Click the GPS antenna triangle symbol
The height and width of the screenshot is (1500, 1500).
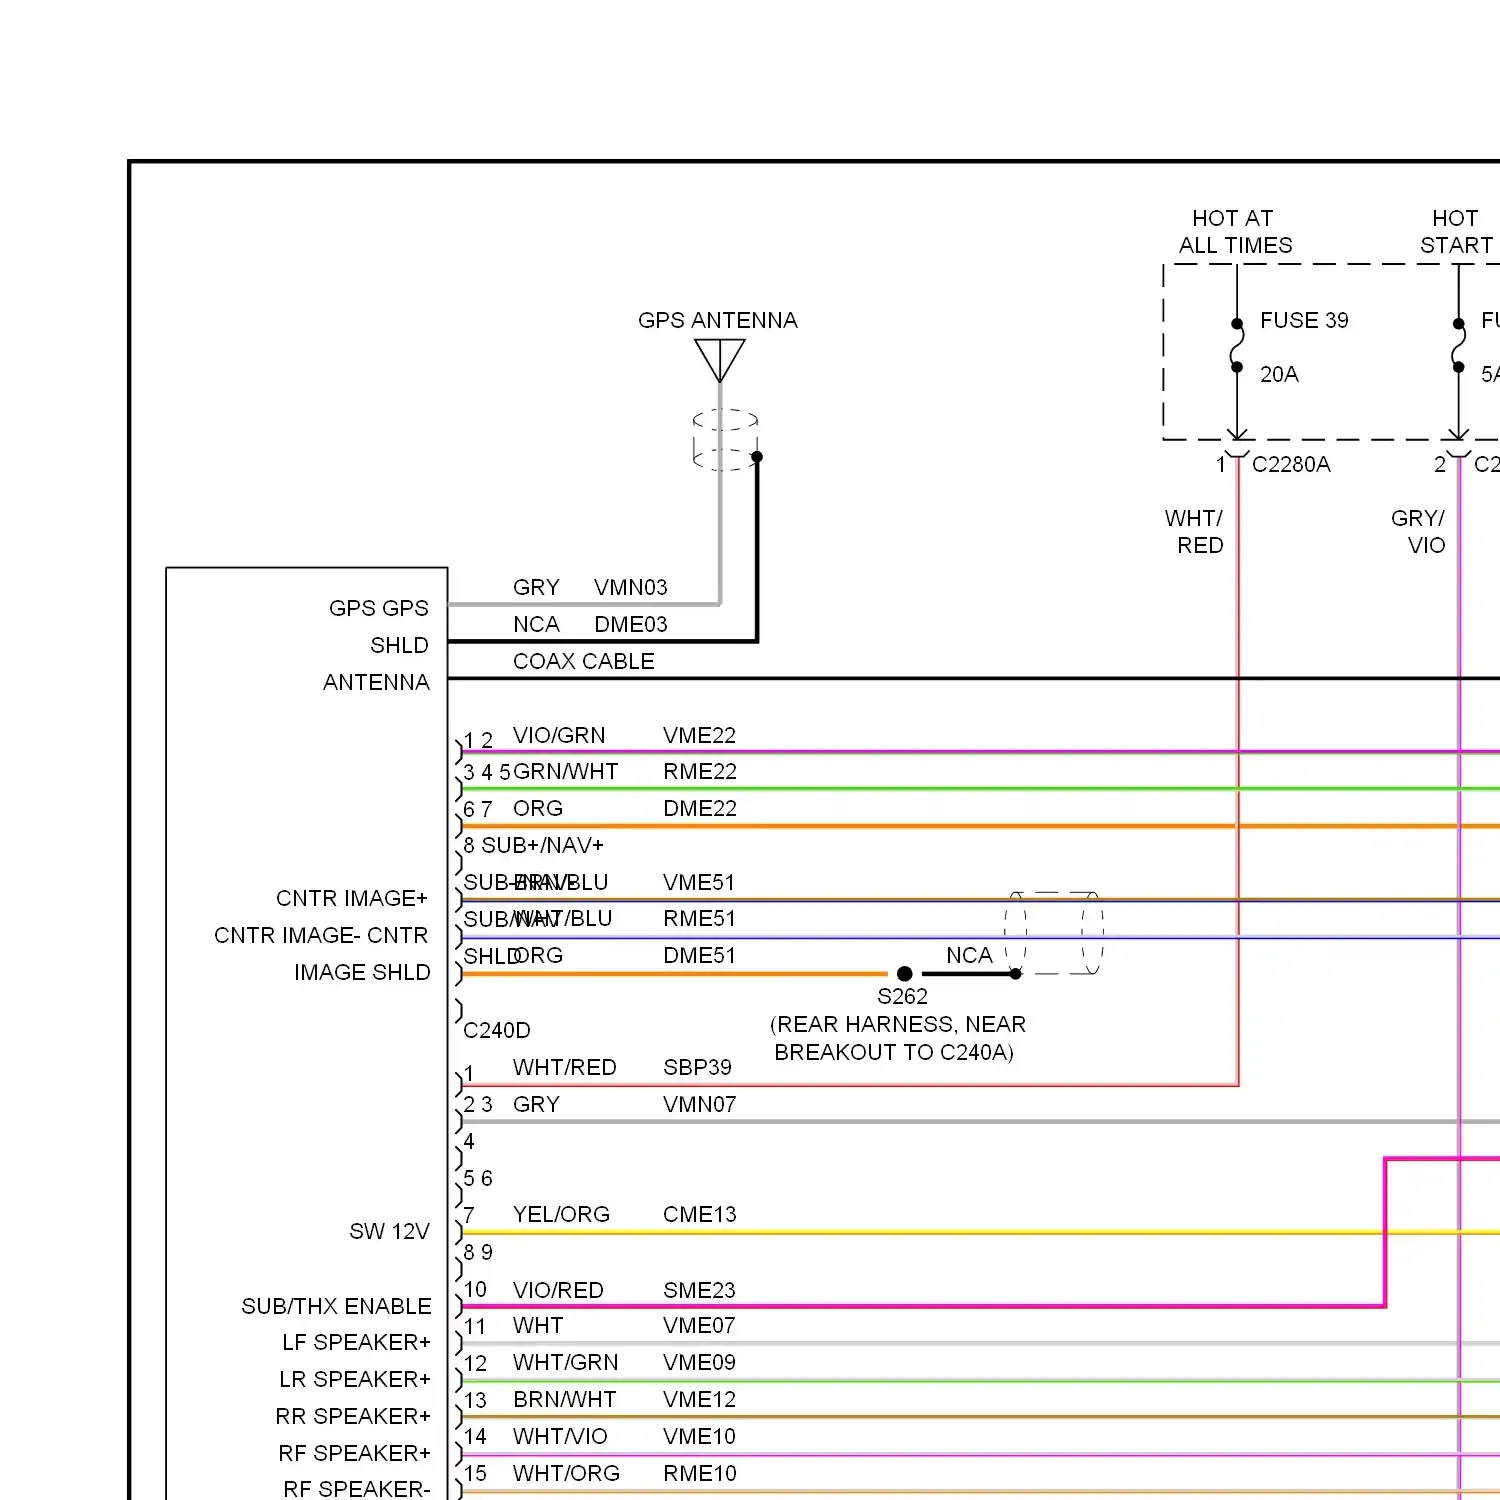pyautogui.click(x=720, y=360)
